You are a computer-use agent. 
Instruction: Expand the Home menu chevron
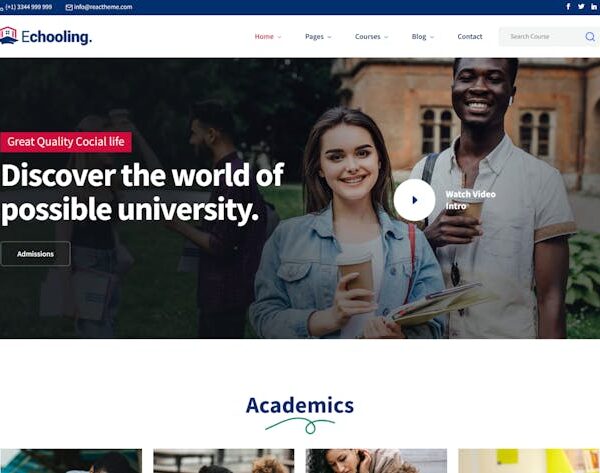click(x=279, y=37)
